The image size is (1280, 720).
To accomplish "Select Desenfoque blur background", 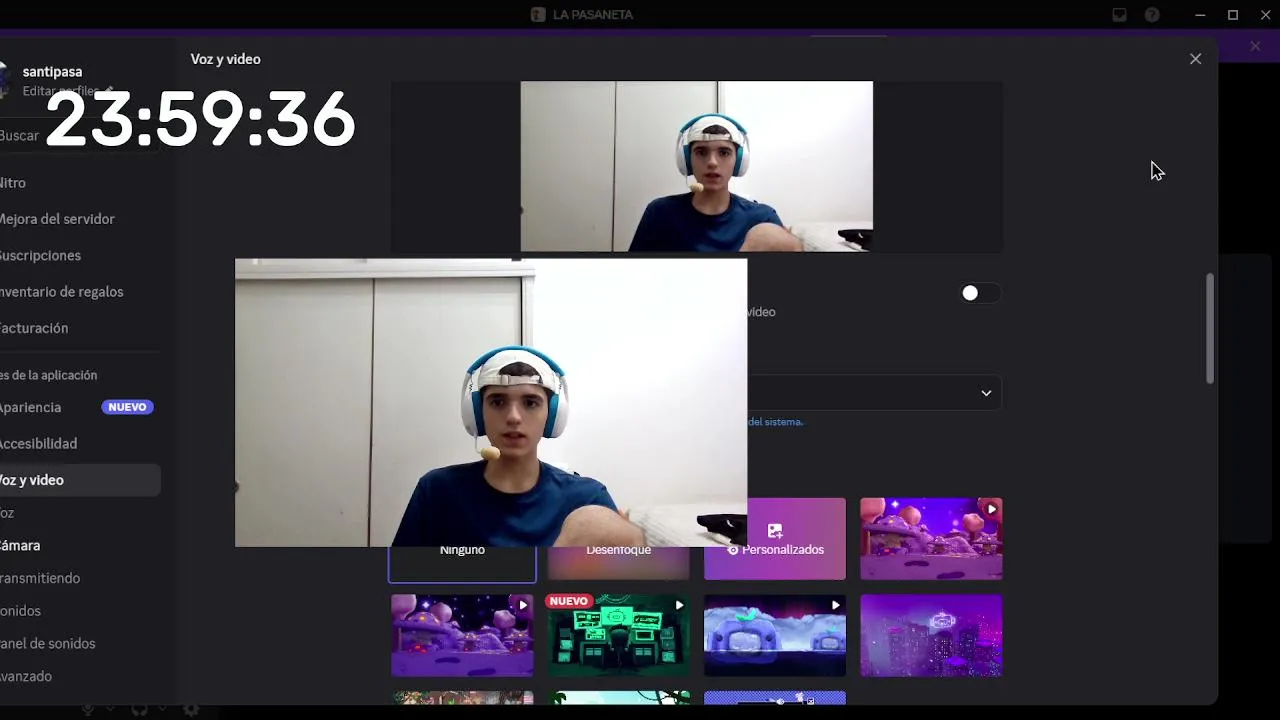I will [618, 563].
